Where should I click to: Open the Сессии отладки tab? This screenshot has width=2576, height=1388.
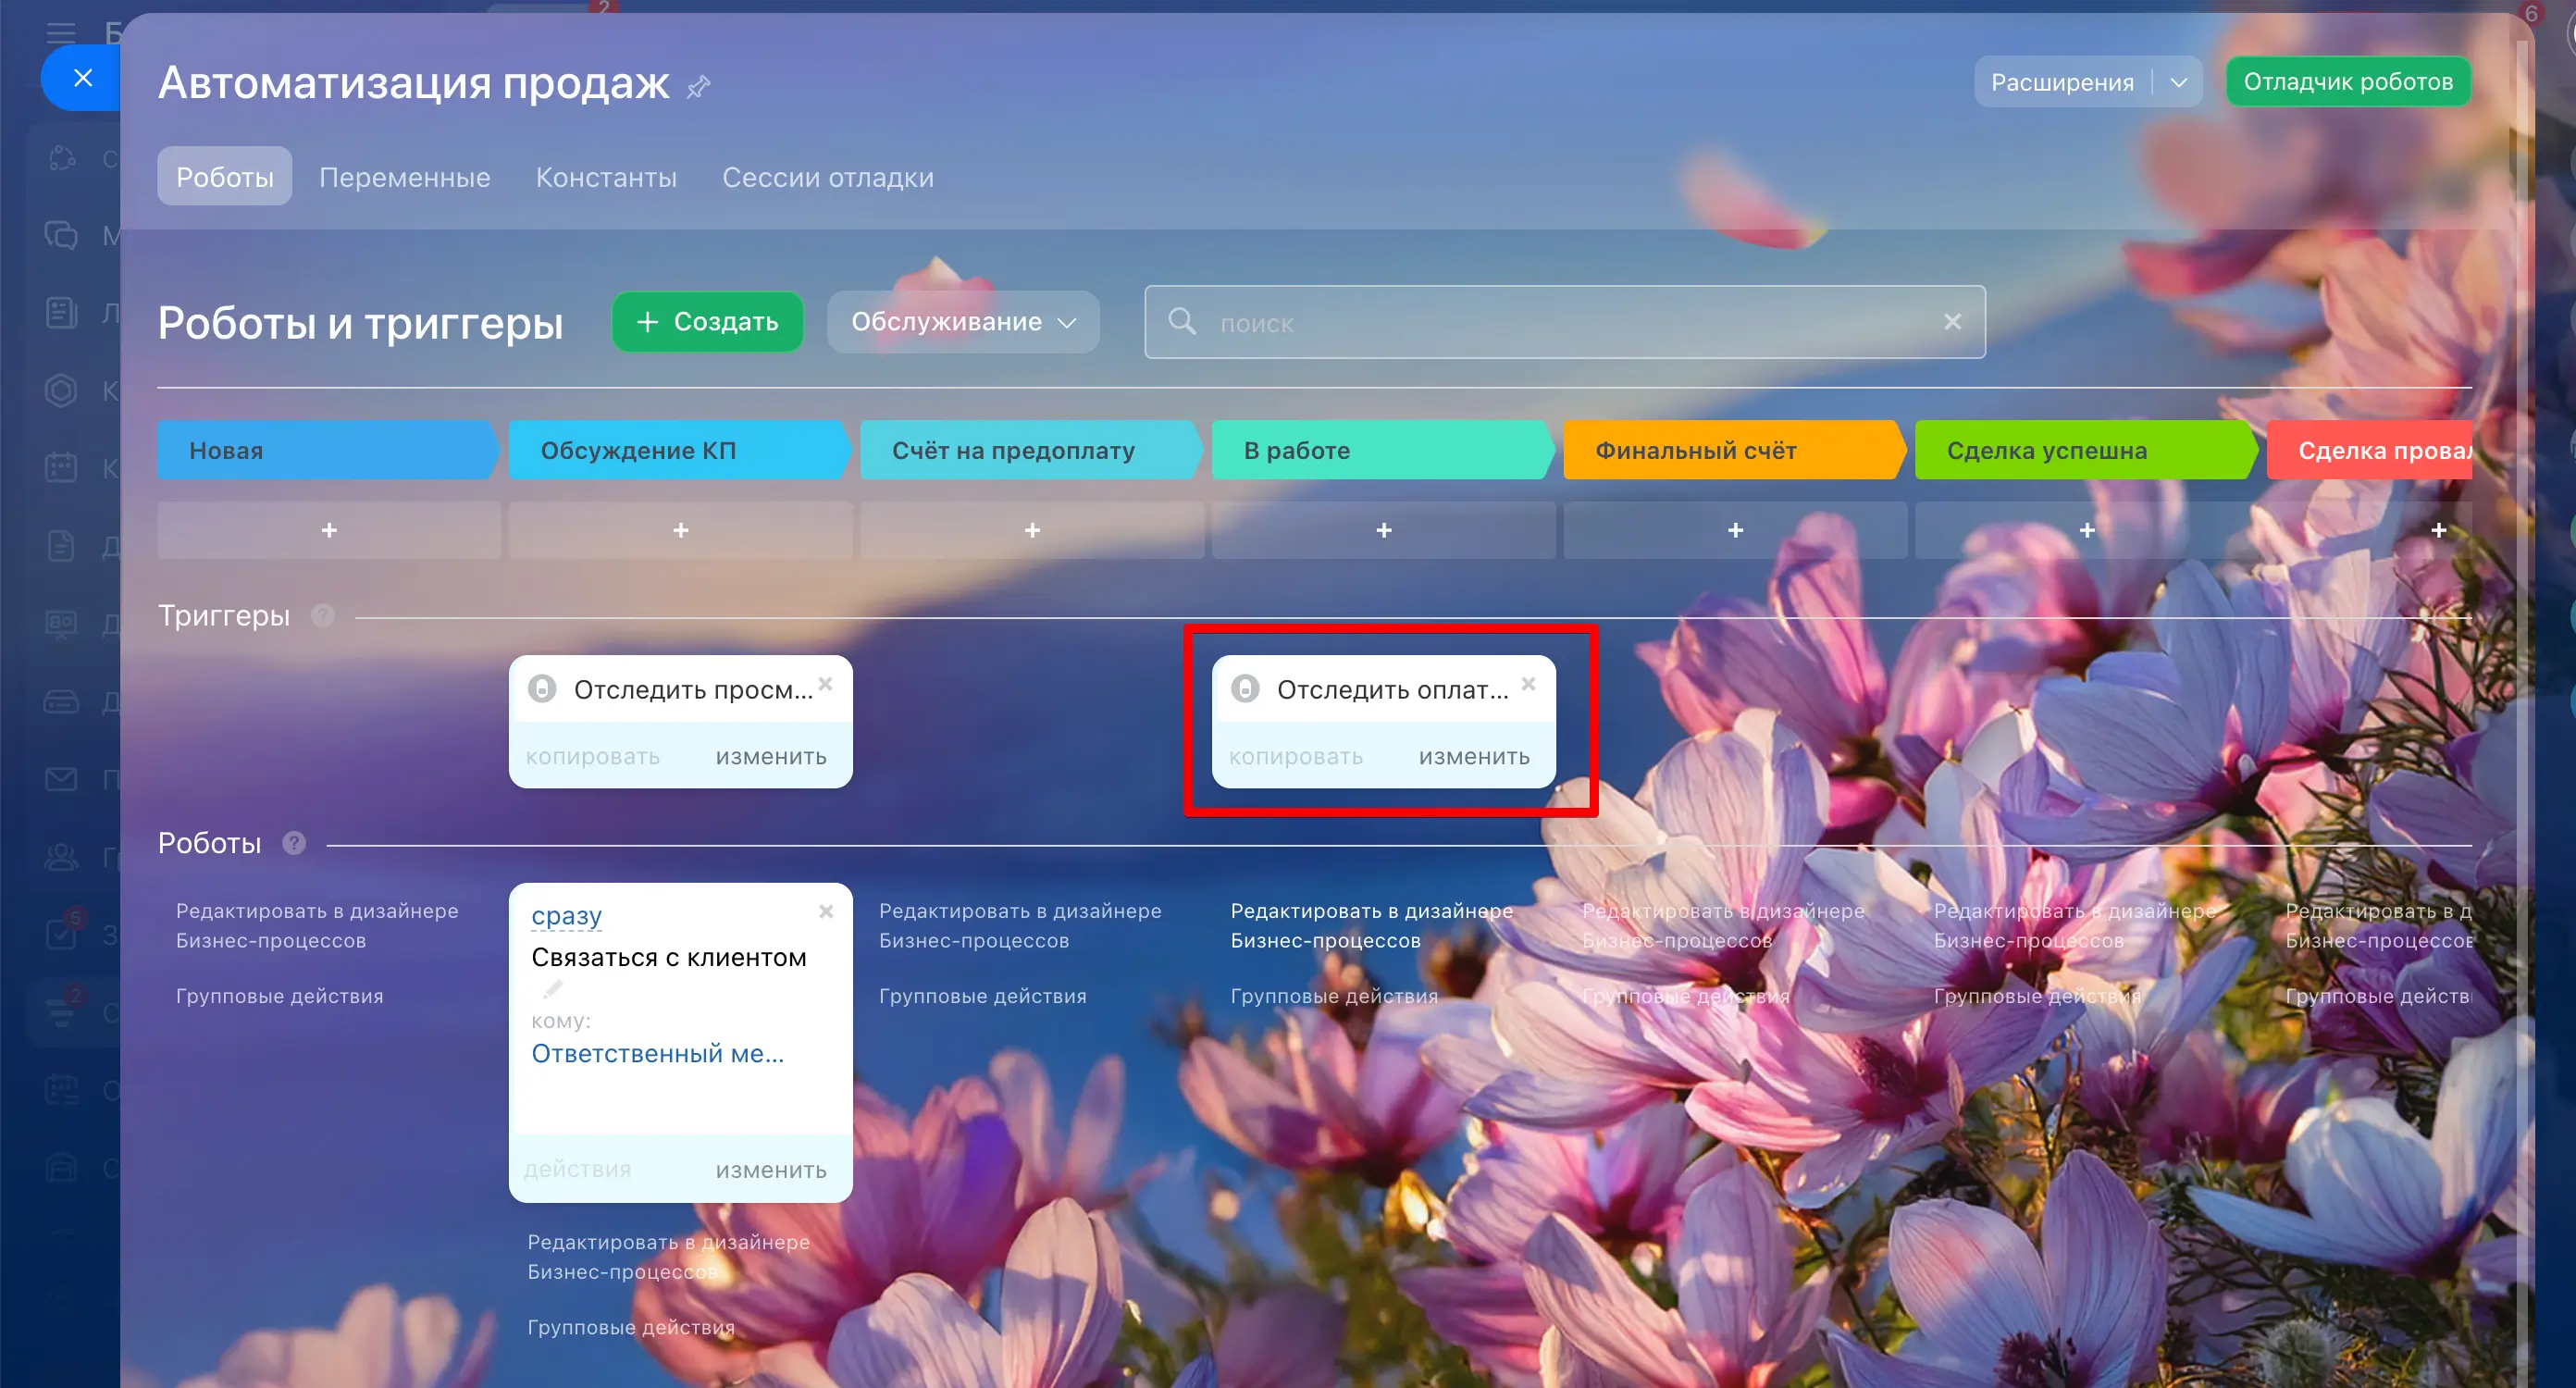827,177
